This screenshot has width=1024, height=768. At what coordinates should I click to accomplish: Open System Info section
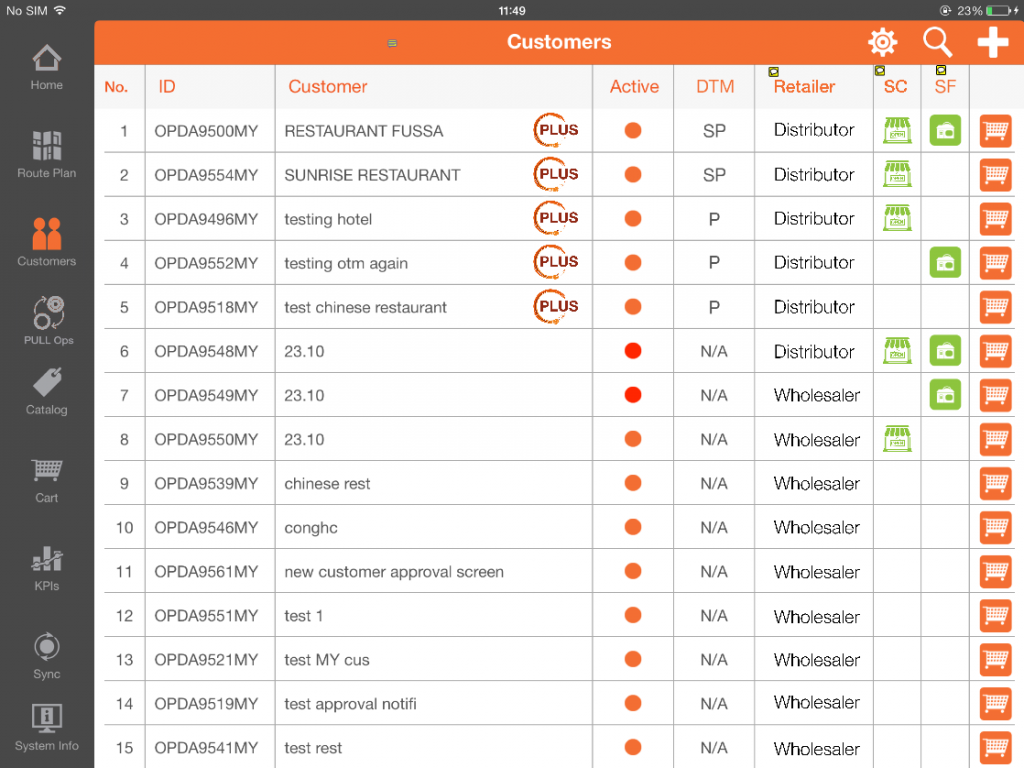click(x=46, y=728)
